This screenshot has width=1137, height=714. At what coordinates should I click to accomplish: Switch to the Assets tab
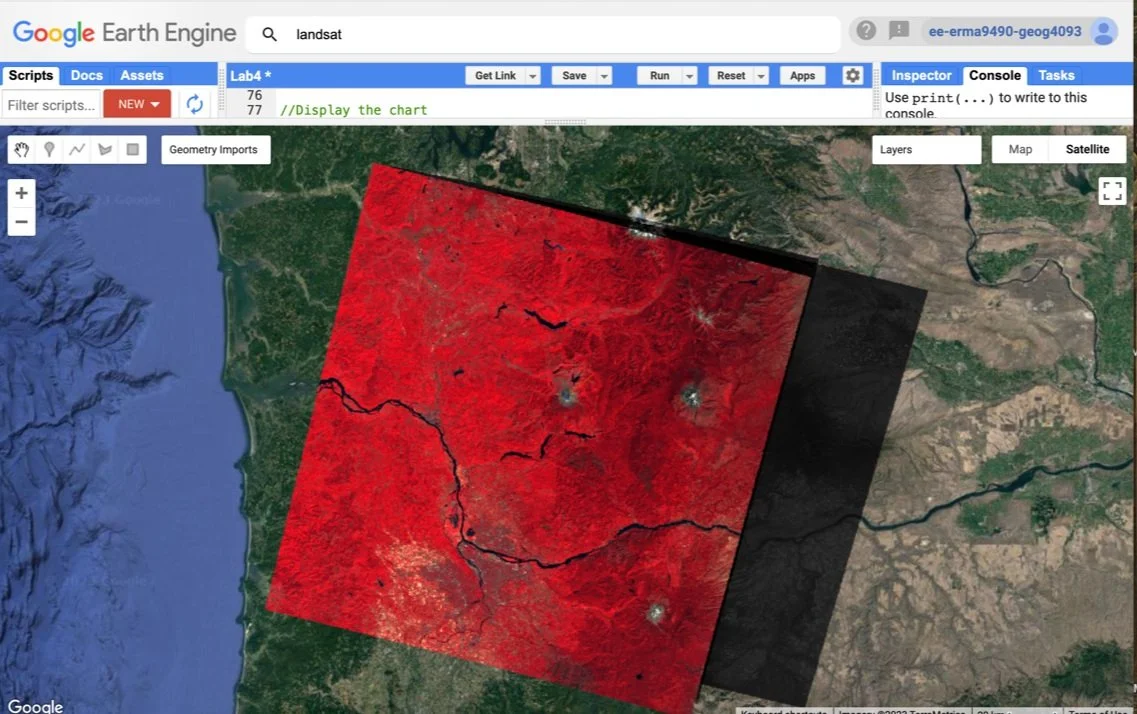(x=142, y=75)
